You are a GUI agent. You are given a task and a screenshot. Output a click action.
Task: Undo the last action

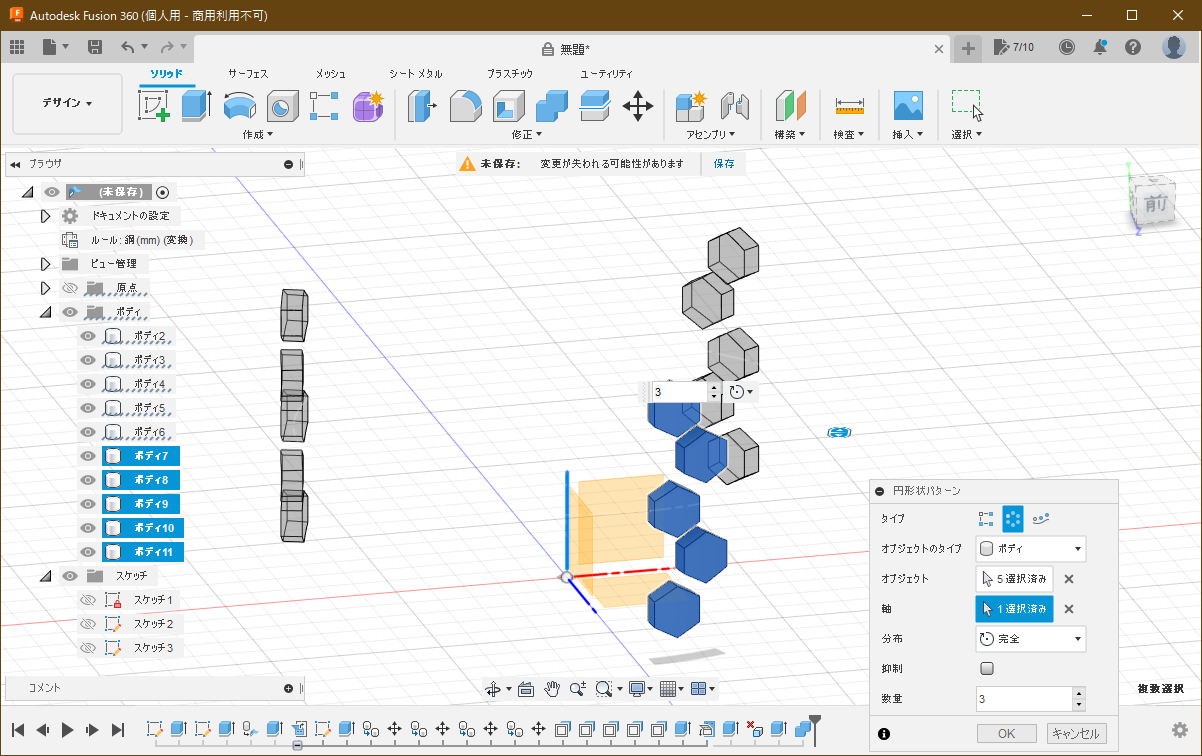127,47
